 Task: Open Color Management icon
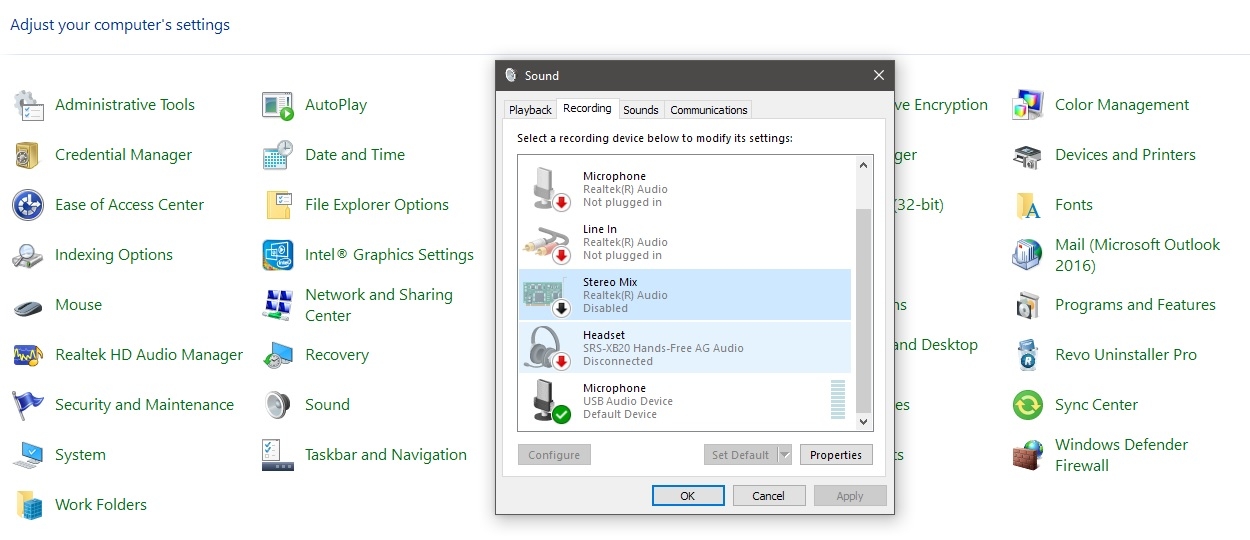tap(1028, 105)
